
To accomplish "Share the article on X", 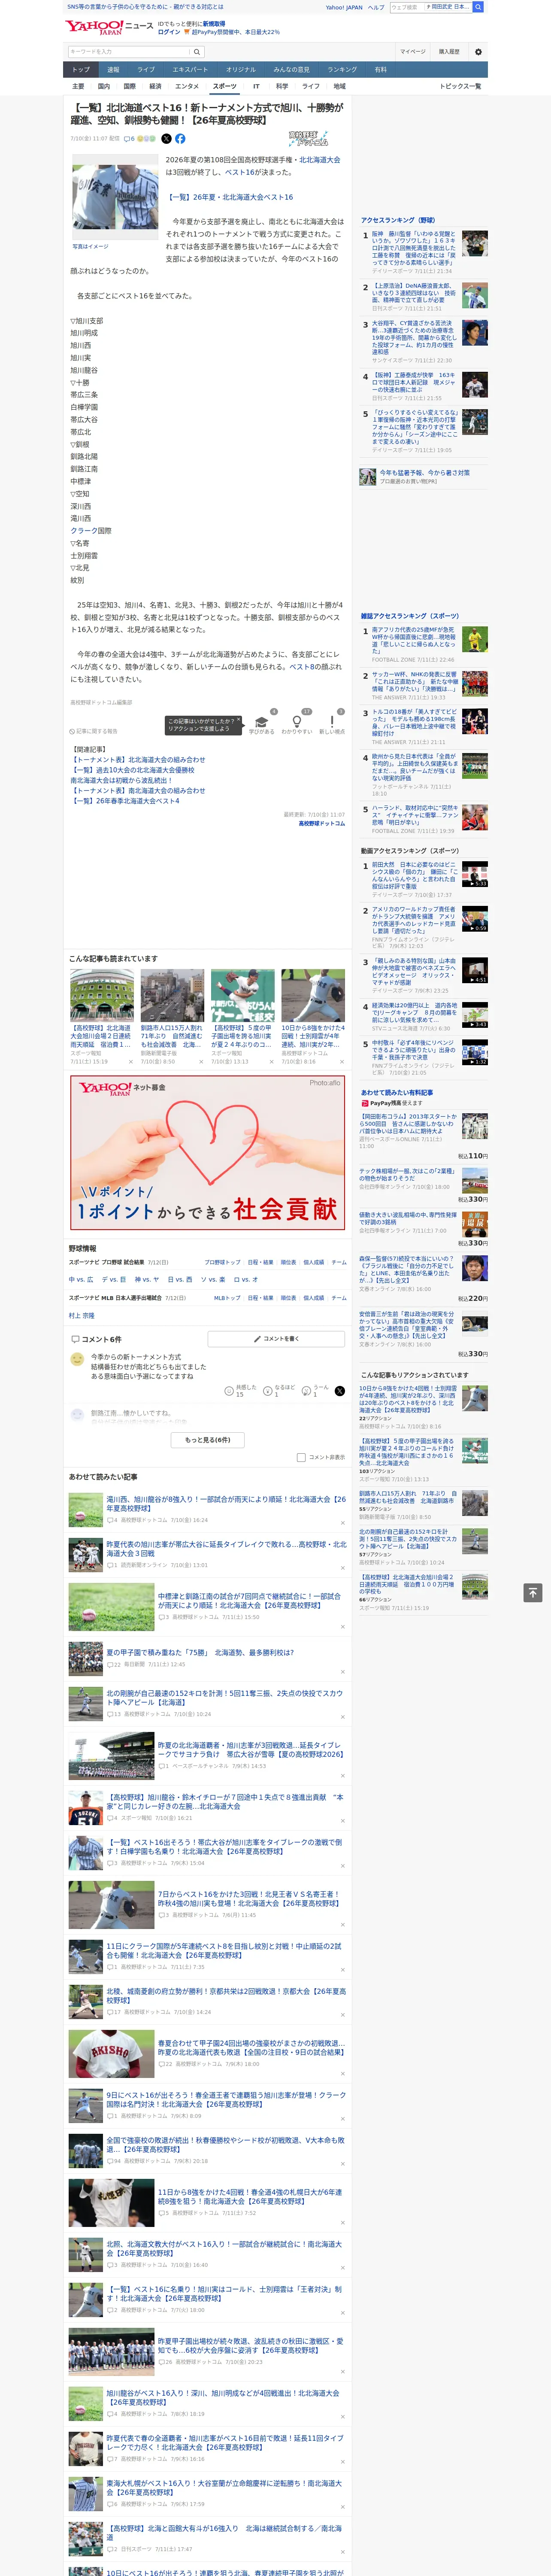I will click(x=166, y=139).
